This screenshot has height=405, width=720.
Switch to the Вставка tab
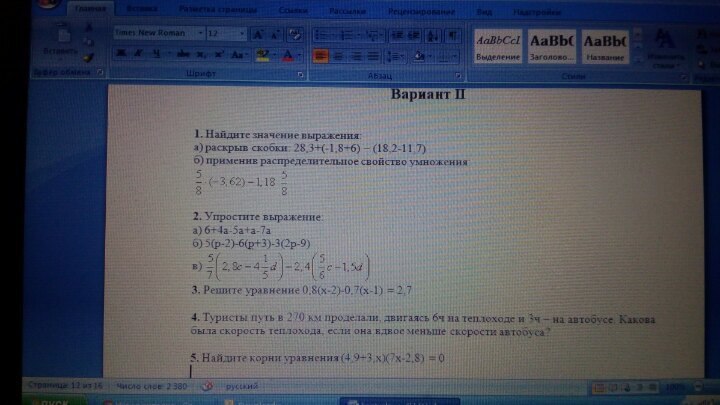(x=141, y=9)
